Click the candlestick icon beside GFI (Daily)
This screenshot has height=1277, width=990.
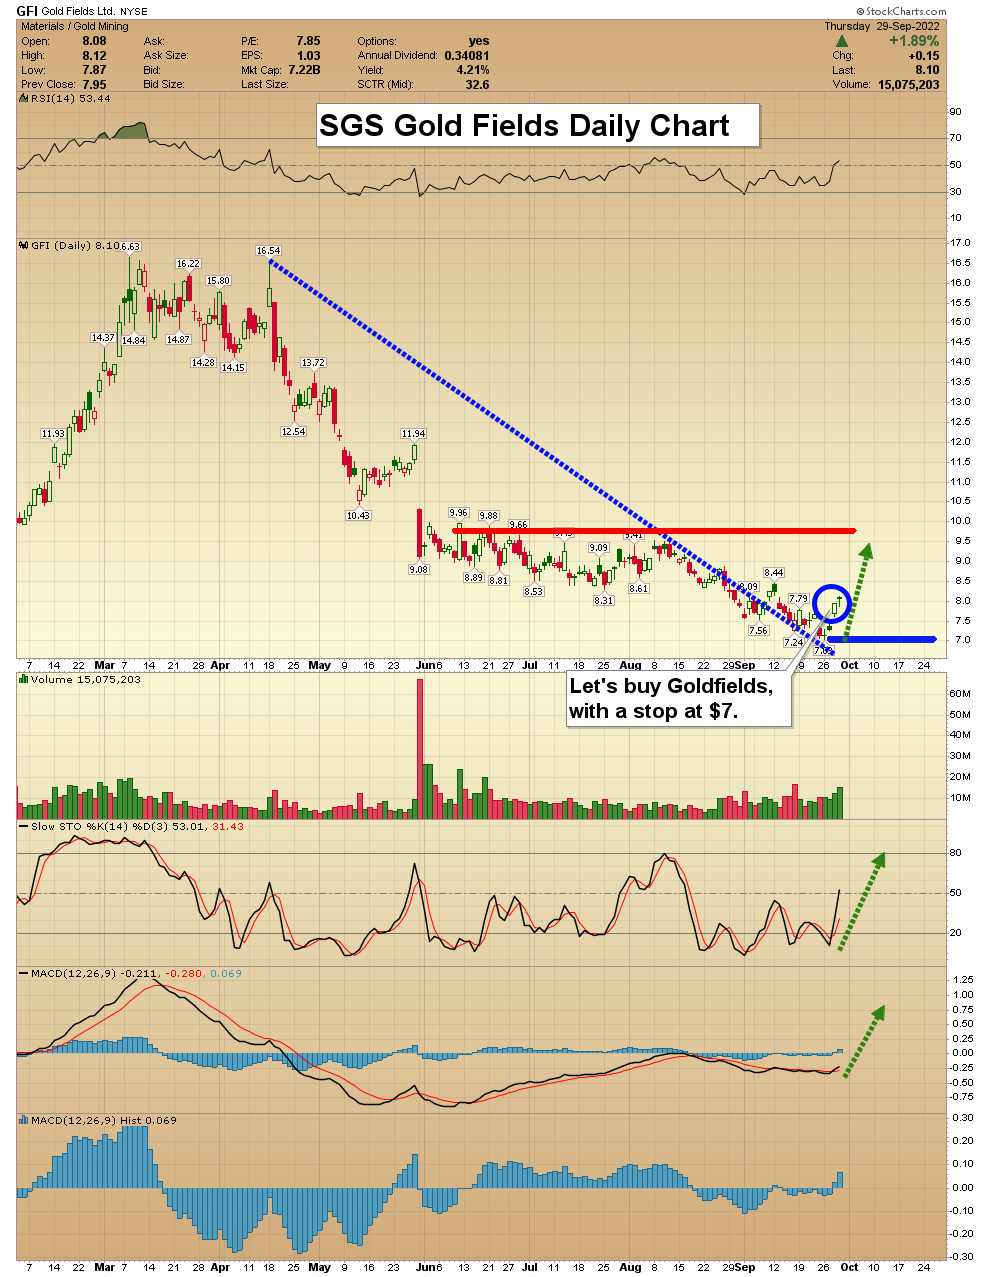[24, 245]
